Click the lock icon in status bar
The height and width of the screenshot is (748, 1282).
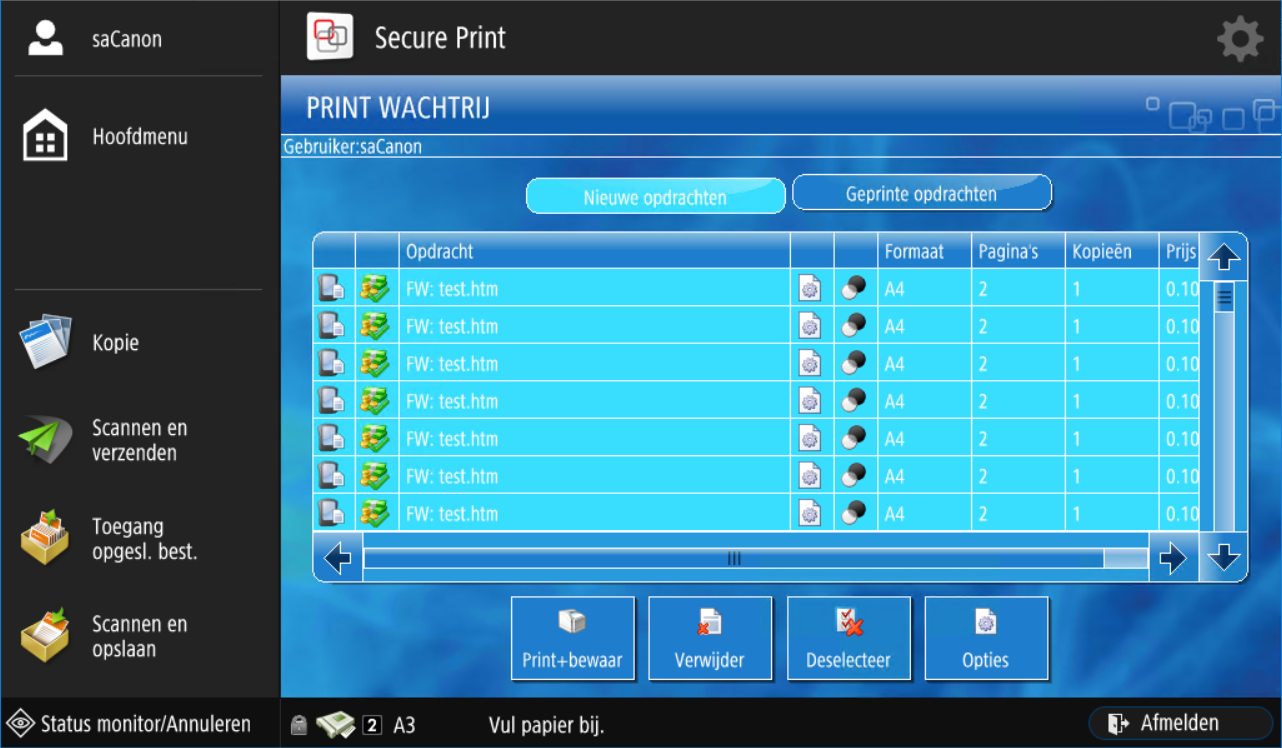point(297,725)
